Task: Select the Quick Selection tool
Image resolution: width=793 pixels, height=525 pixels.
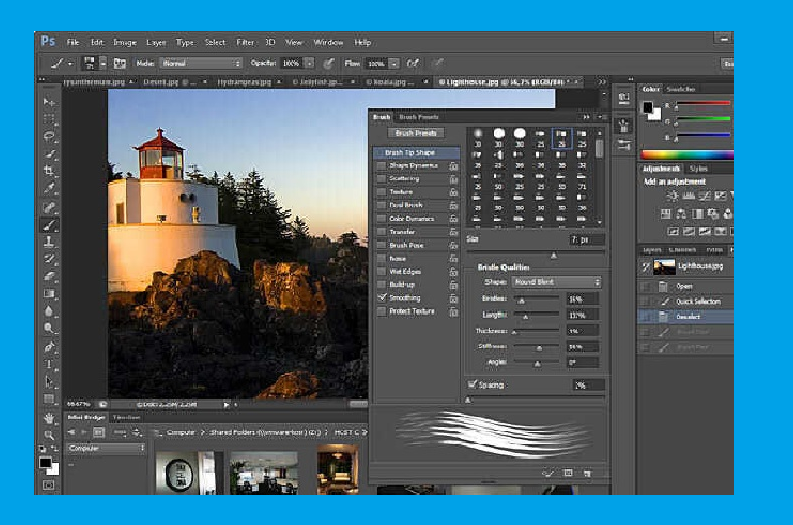Action: tap(49, 154)
